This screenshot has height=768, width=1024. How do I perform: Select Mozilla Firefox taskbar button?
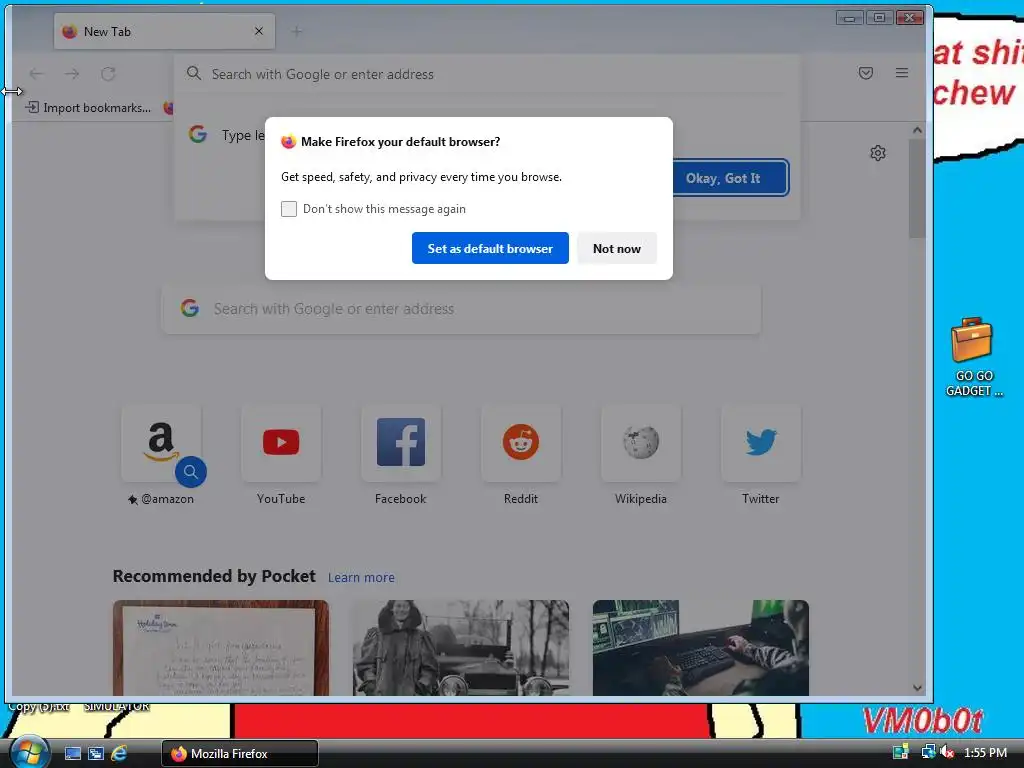click(x=240, y=754)
